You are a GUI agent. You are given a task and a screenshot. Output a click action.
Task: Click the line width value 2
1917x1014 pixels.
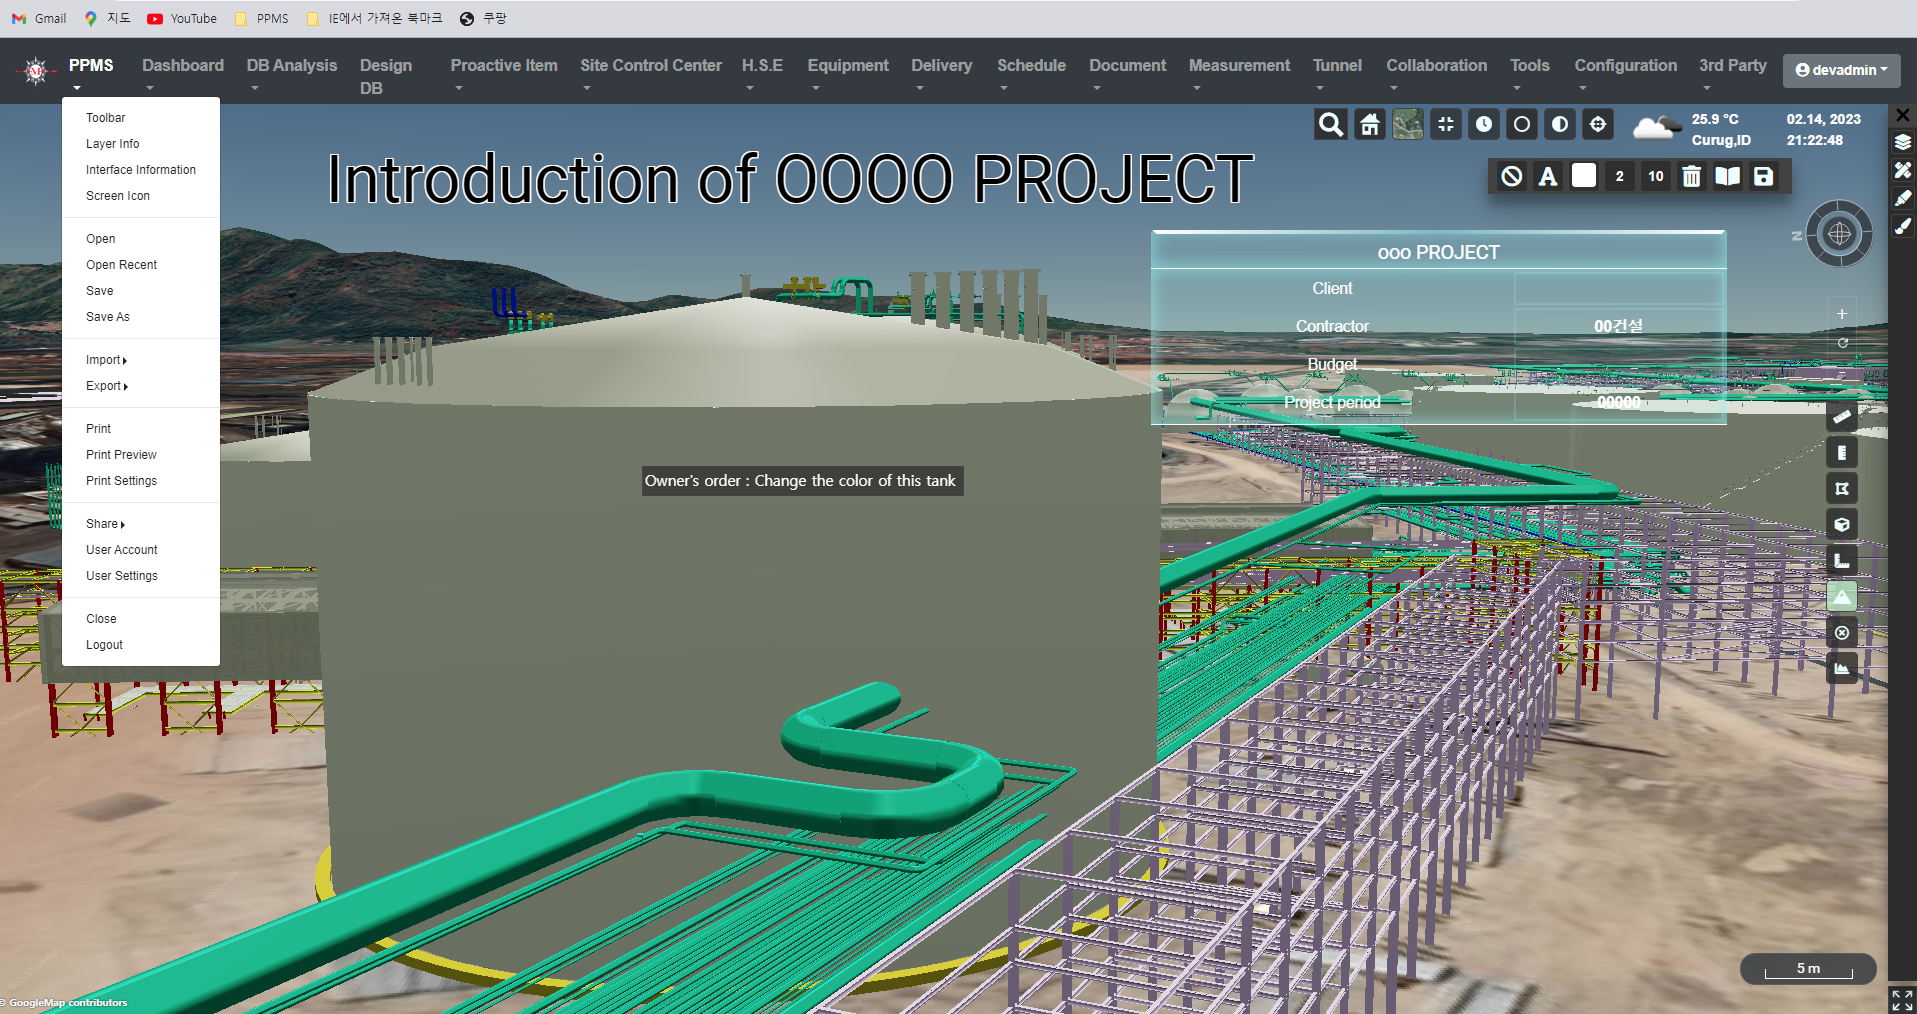pos(1620,177)
